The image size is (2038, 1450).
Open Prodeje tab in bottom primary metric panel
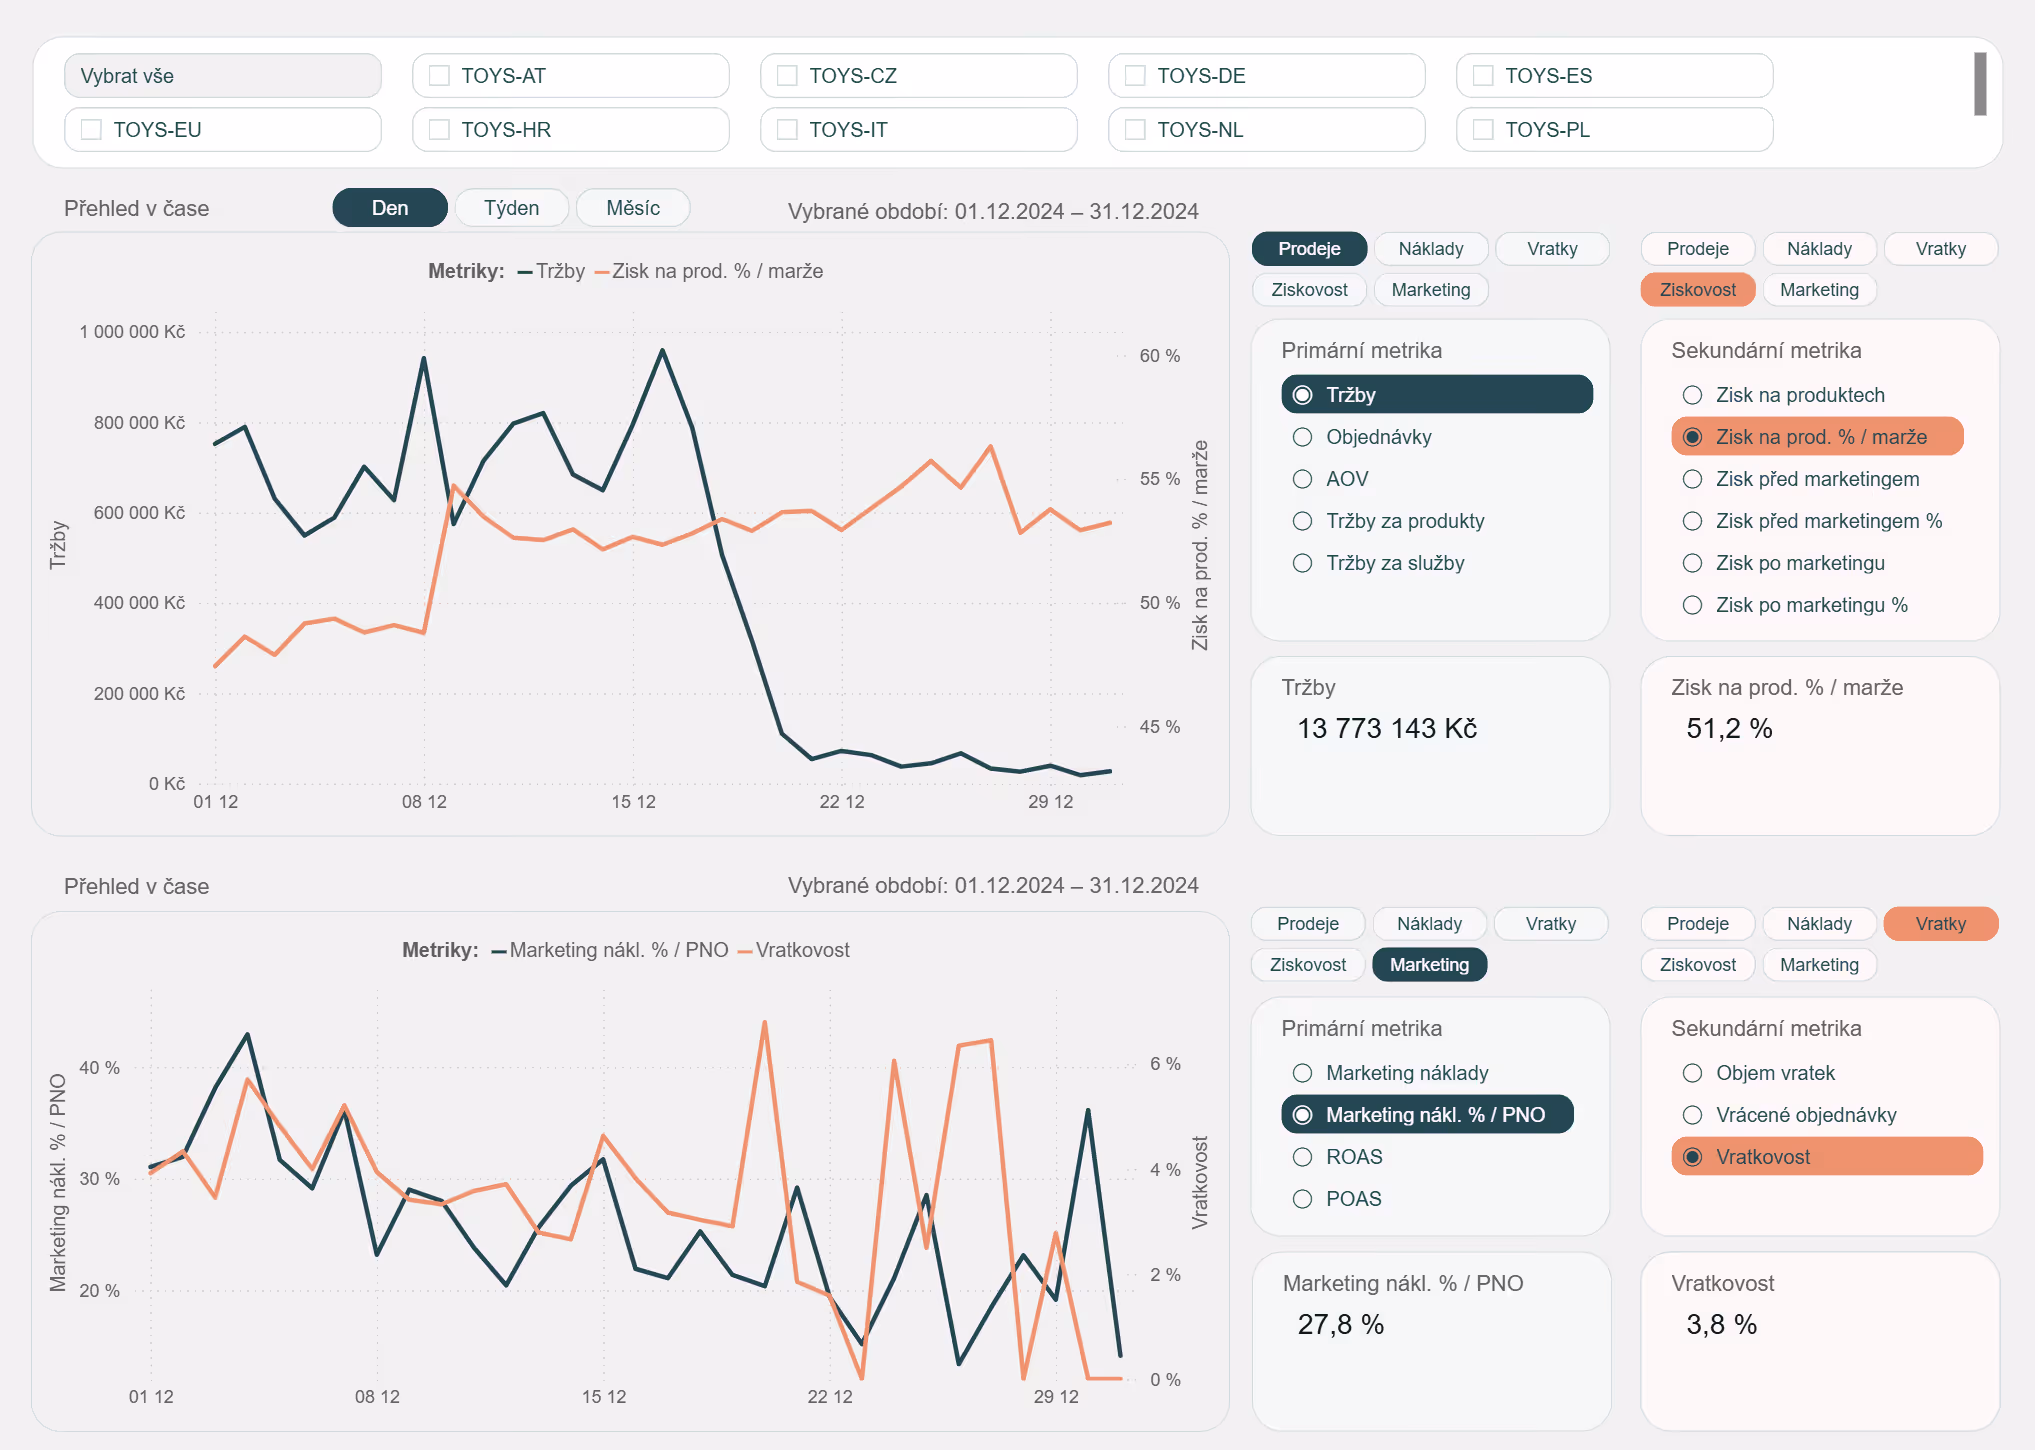click(x=1308, y=924)
